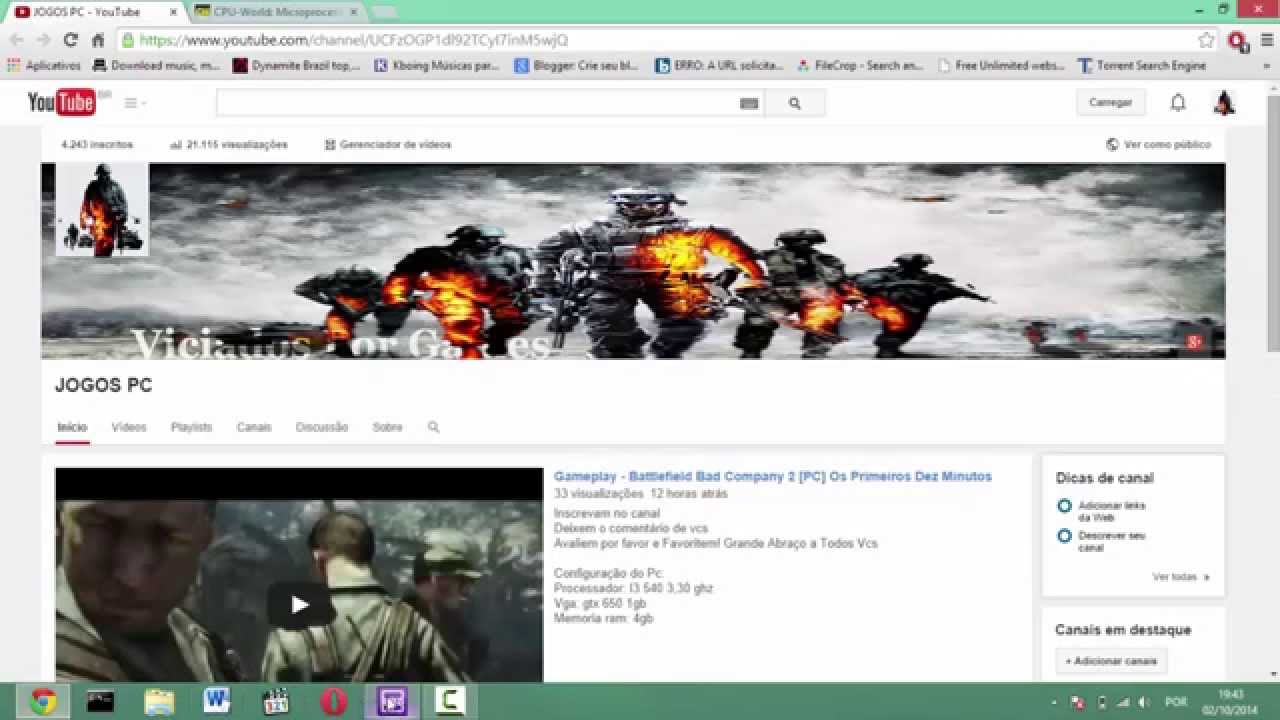Click the address bar URL
Screen dimensions: 1280x720
pos(354,40)
